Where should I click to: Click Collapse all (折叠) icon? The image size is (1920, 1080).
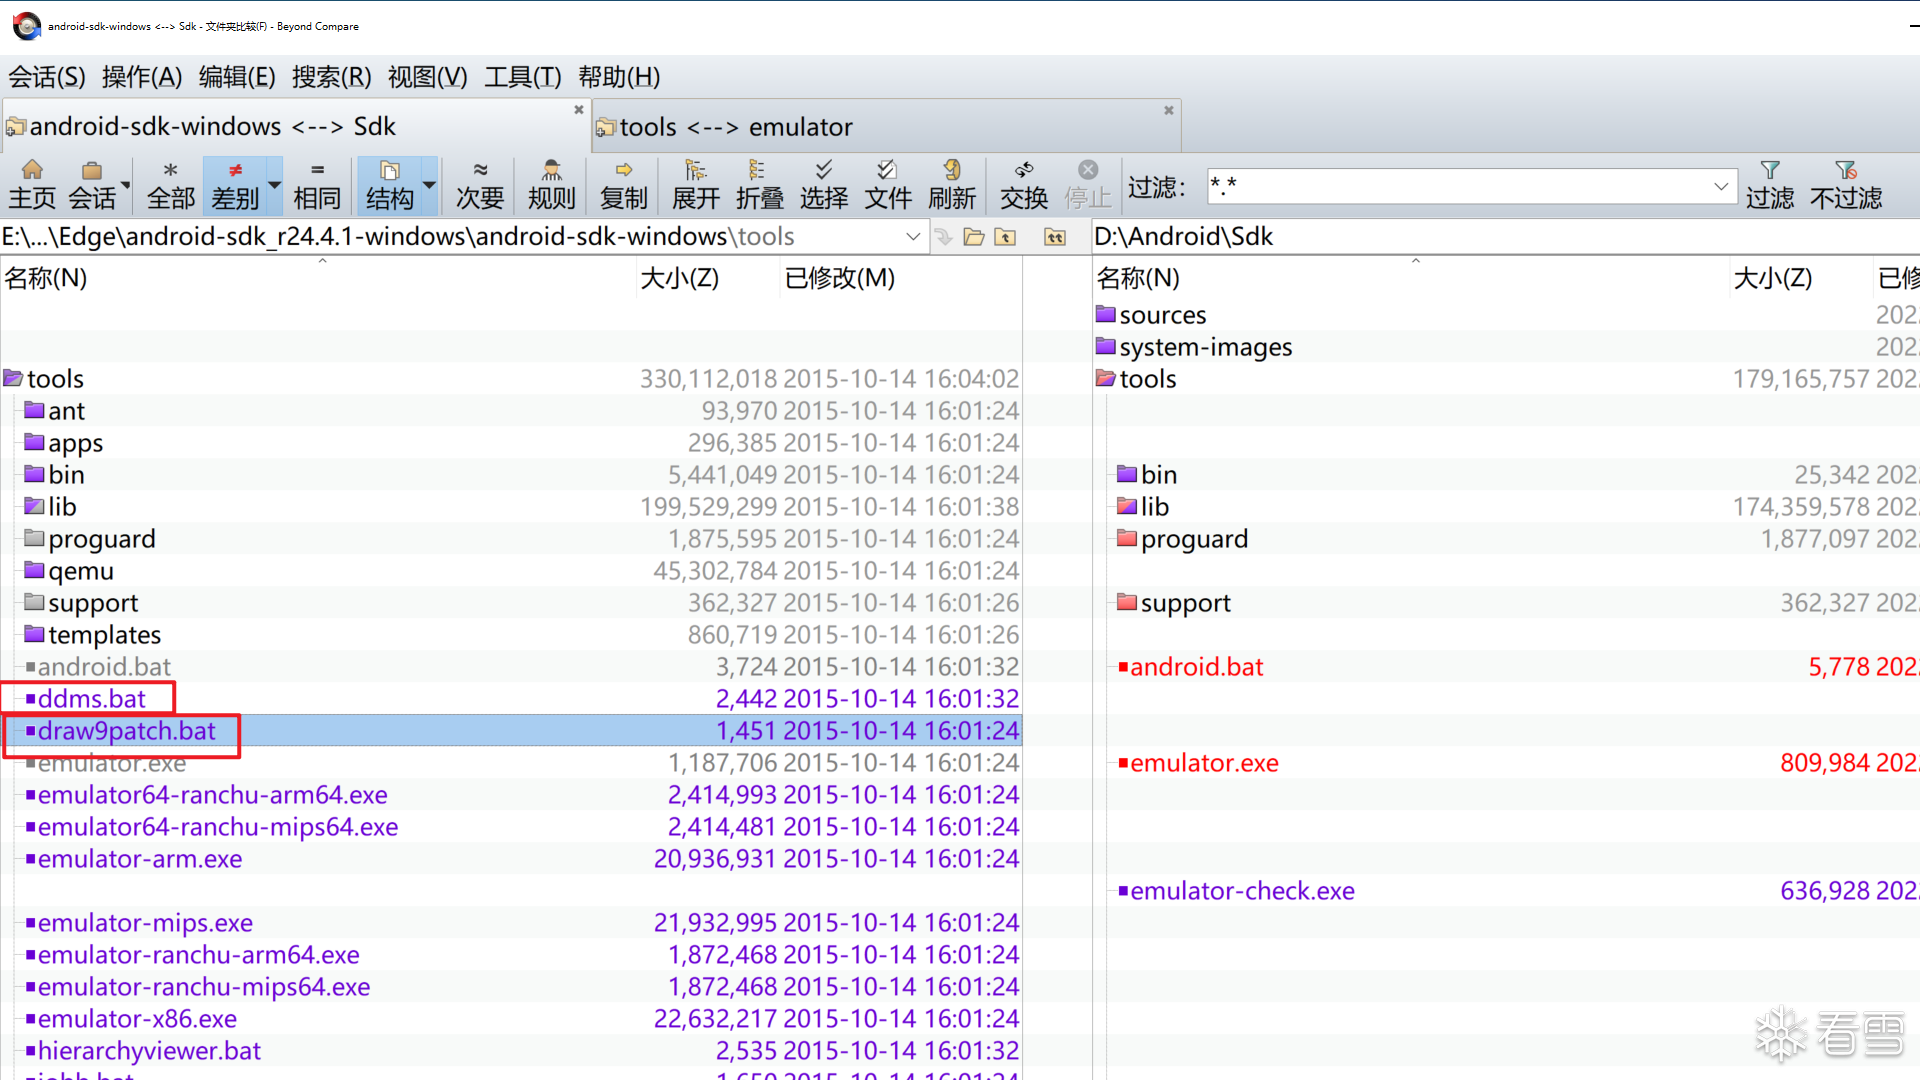pyautogui.click(x=760, y=185)
